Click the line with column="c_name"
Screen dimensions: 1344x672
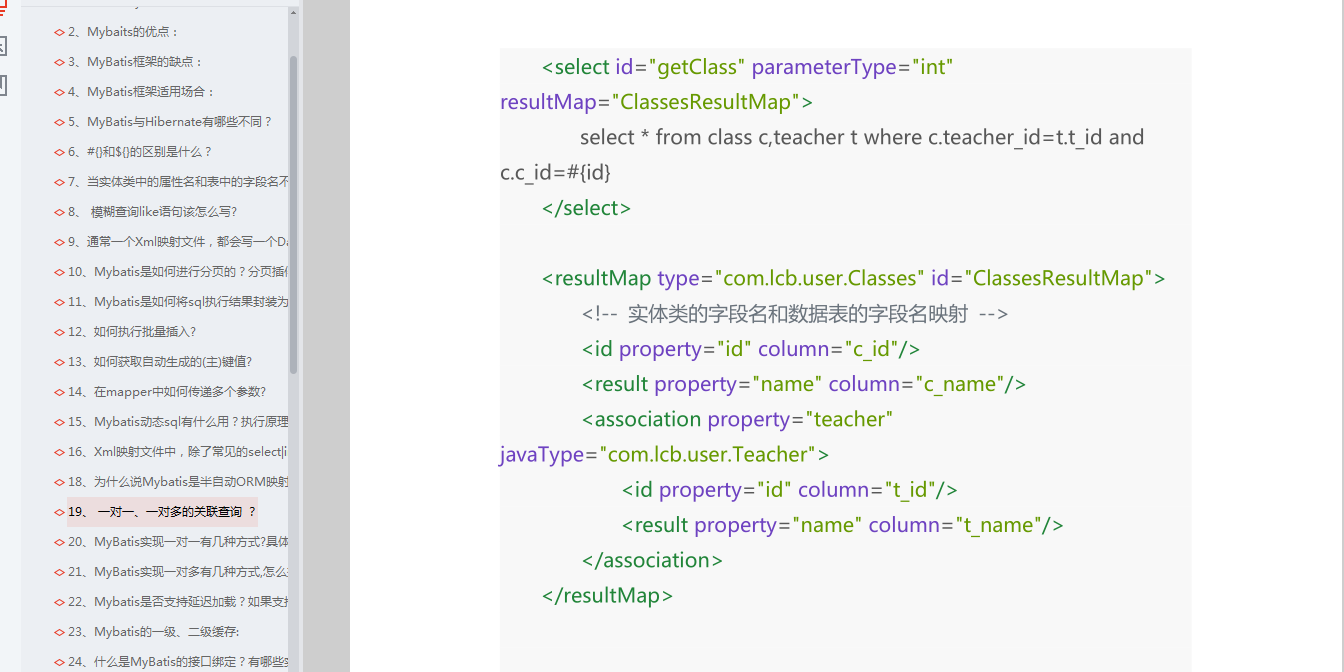[804, 384]
